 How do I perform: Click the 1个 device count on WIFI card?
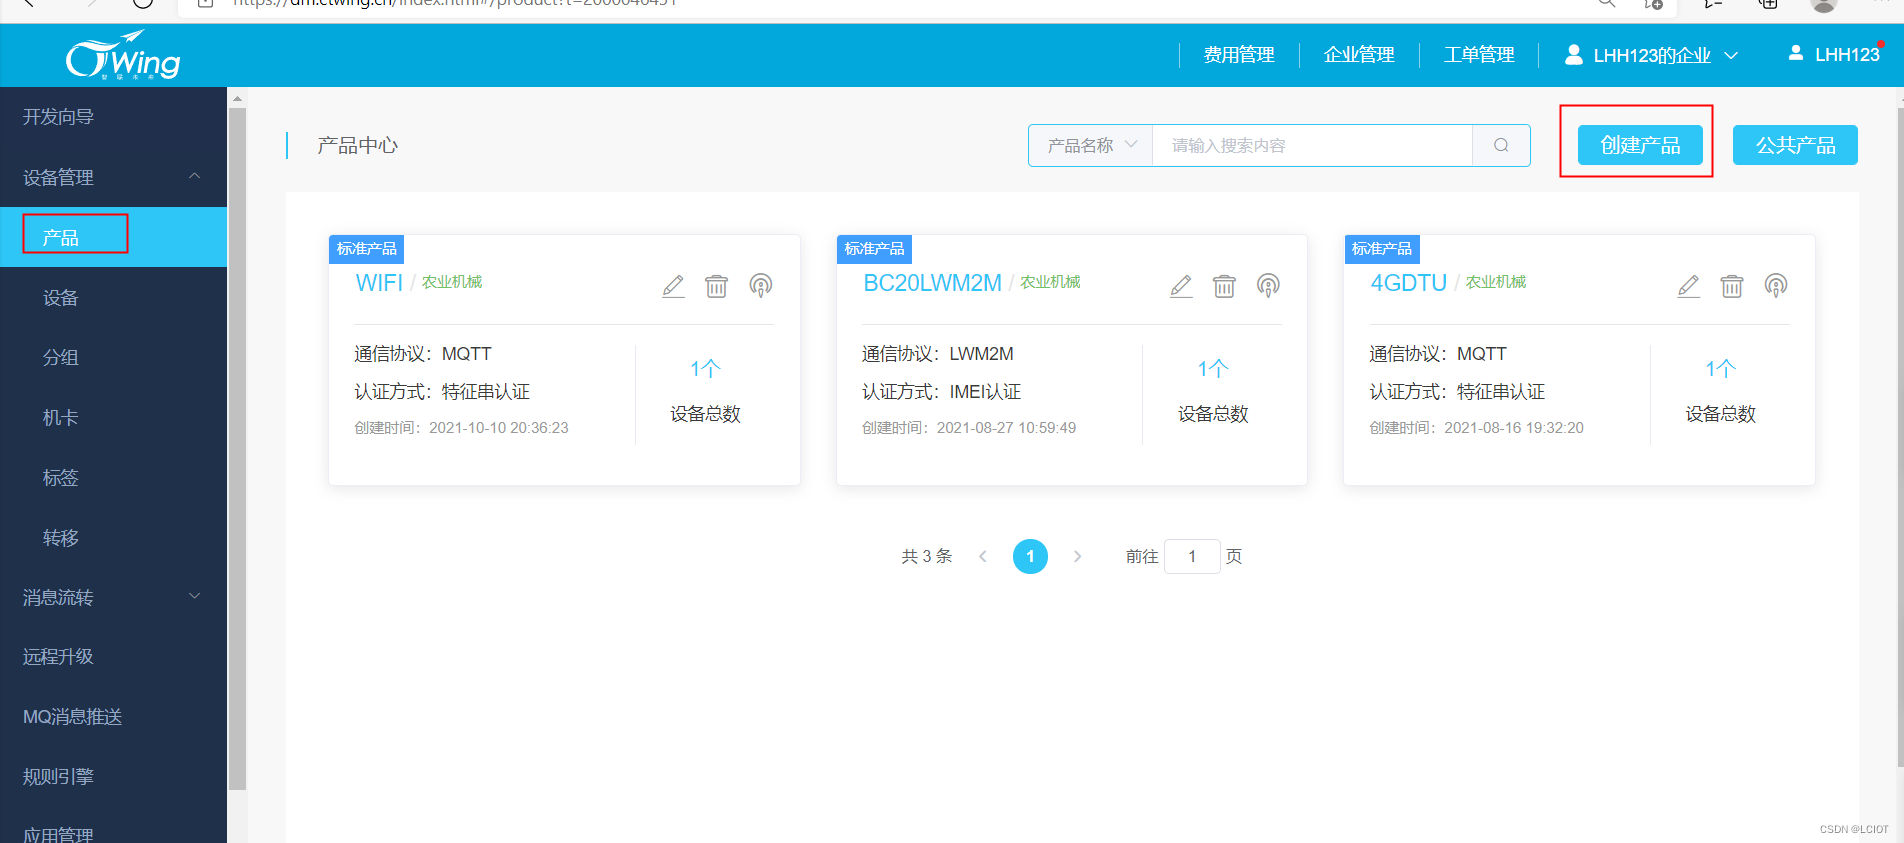705,369
